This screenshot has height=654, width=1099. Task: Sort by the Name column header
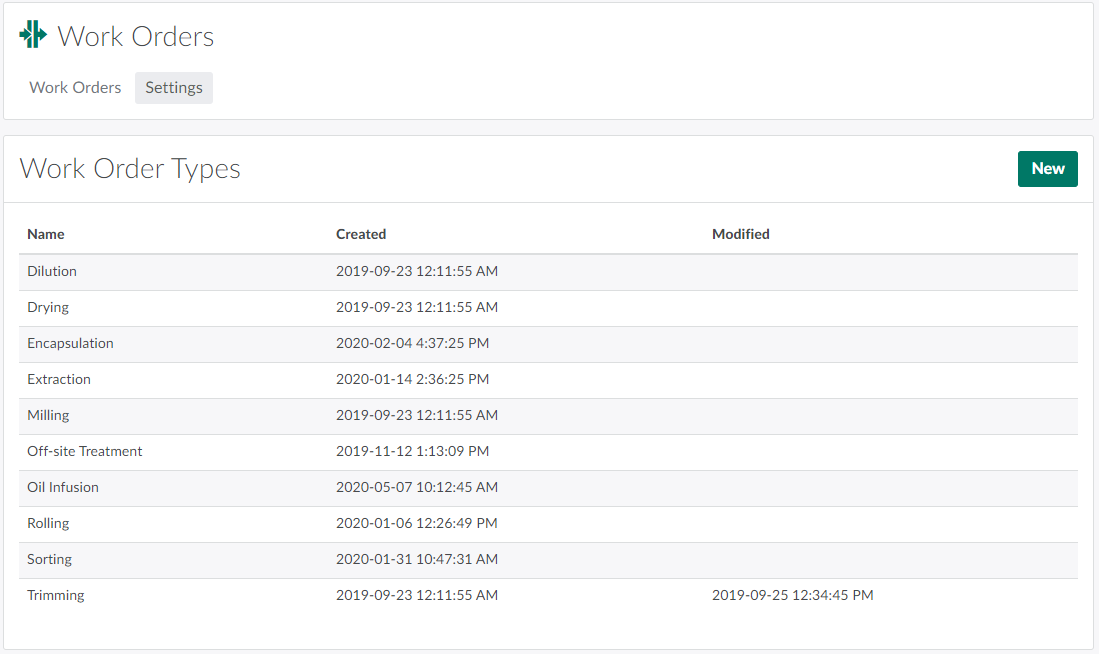46,234
